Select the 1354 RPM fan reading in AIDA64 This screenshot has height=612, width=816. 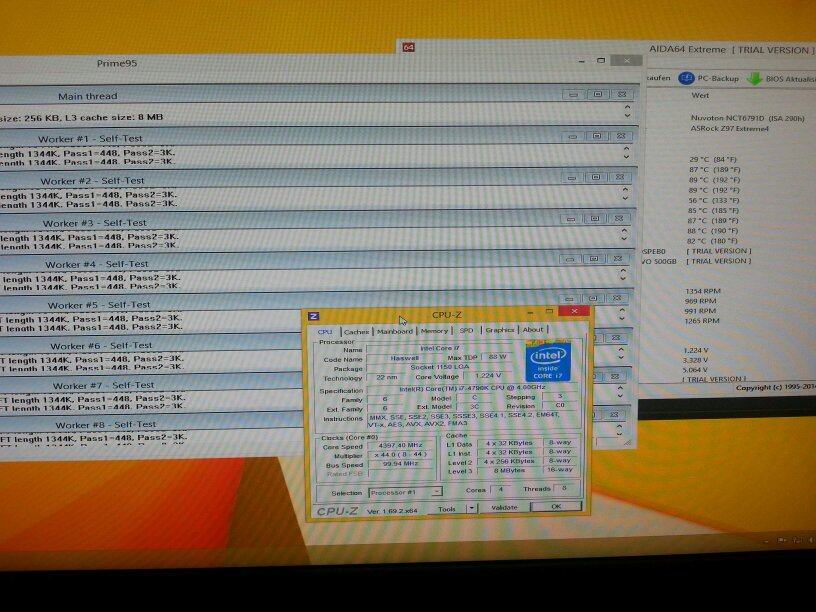point(703,291)
